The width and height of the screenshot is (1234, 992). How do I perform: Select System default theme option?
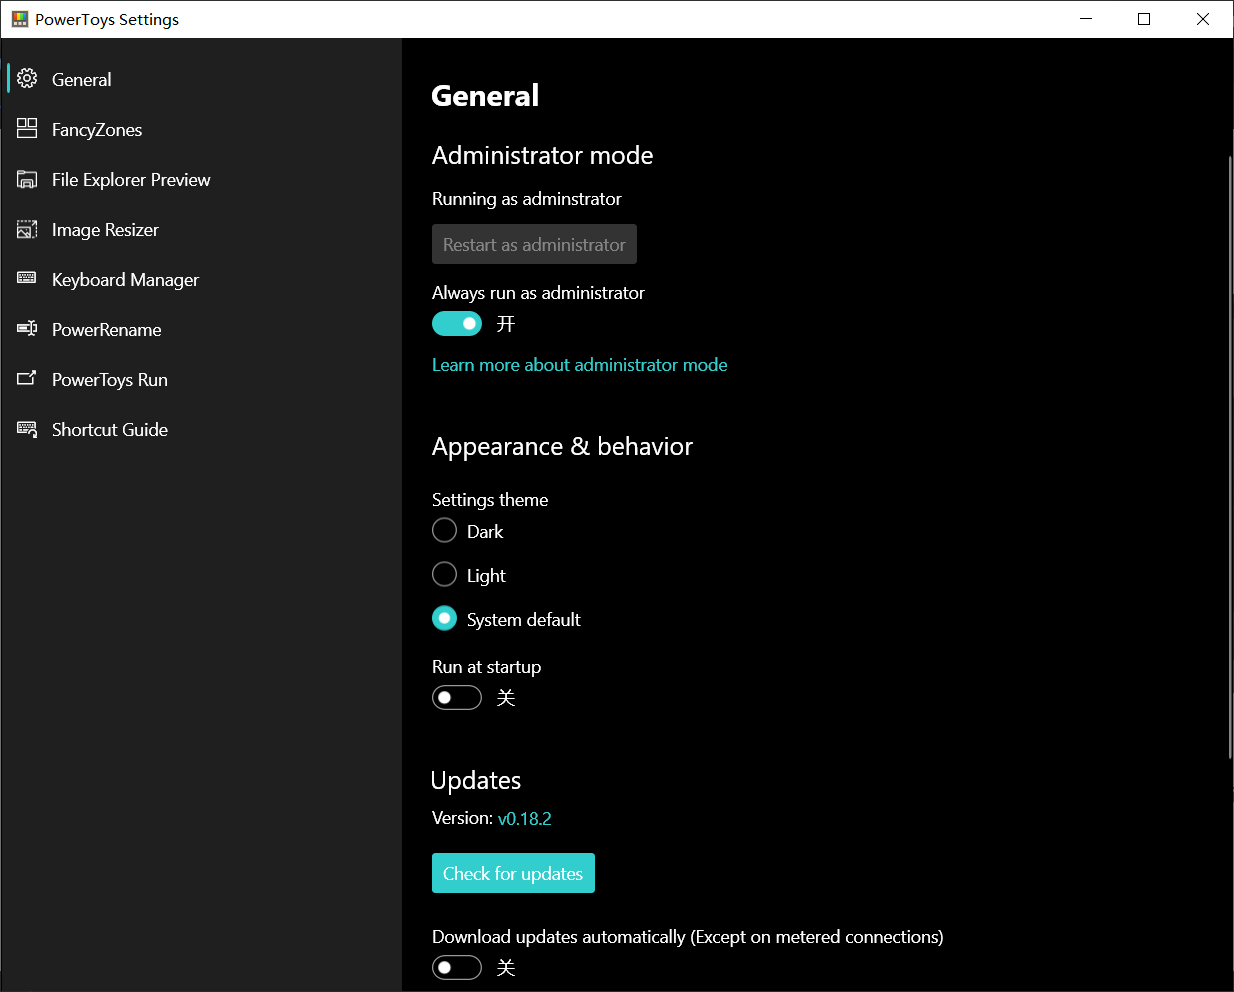[x=445, y=619]
